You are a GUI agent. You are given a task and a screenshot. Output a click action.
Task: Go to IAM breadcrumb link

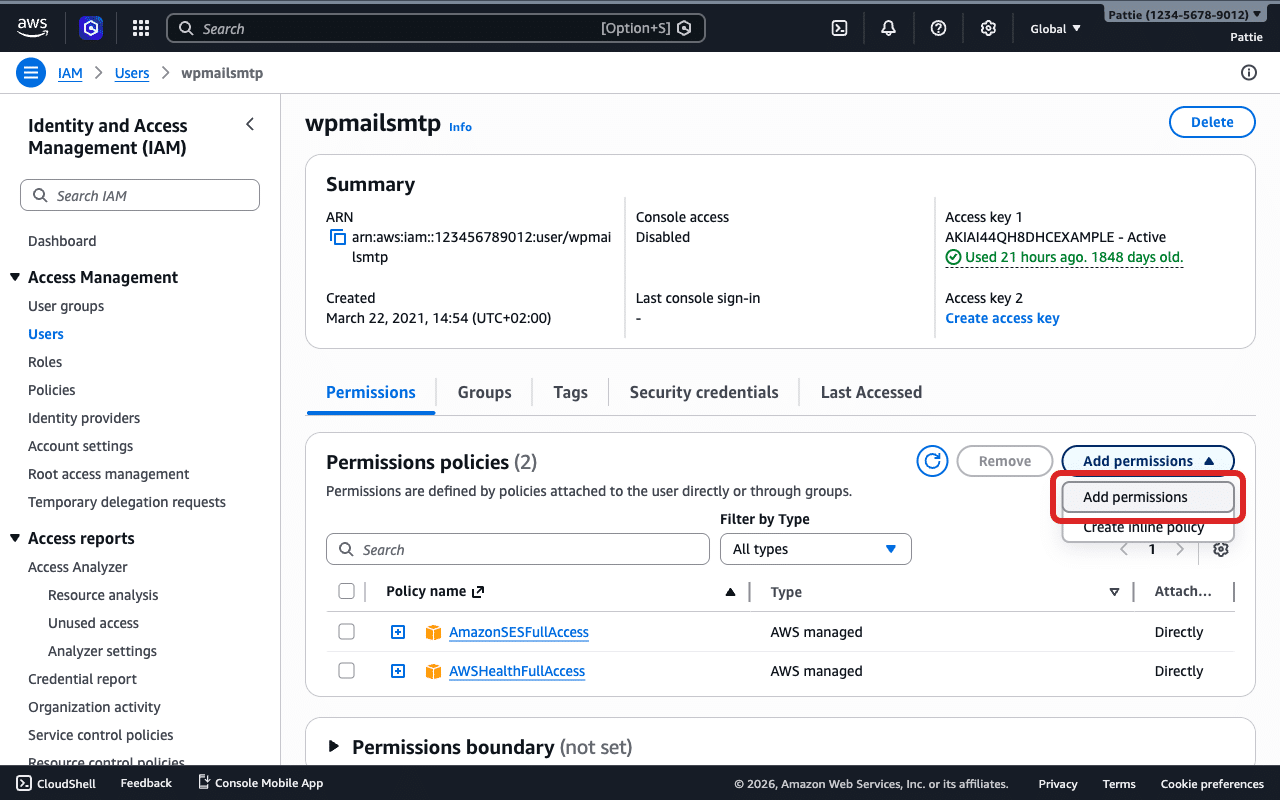(x=70, y=73)
